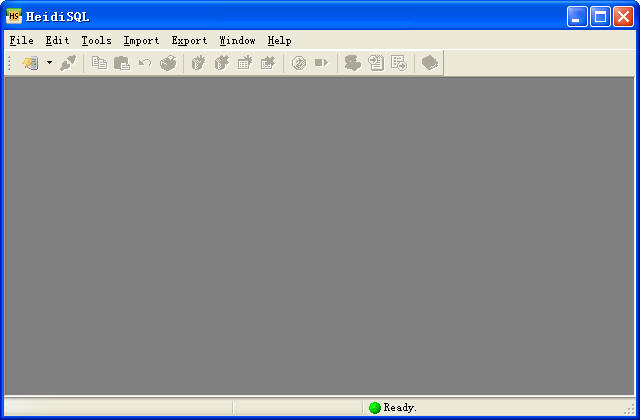Viewport: 640px width, 420px height.
Task: Open the Help menu
Action: (279, 41)
